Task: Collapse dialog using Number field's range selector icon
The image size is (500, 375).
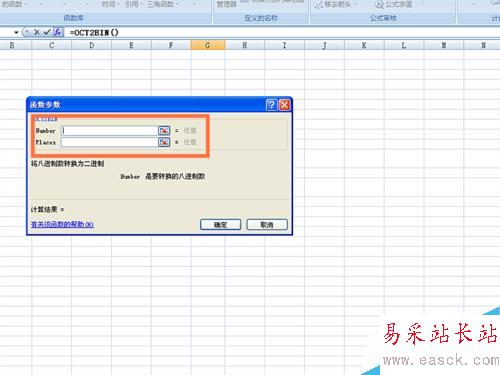Action: click(164, 130)
